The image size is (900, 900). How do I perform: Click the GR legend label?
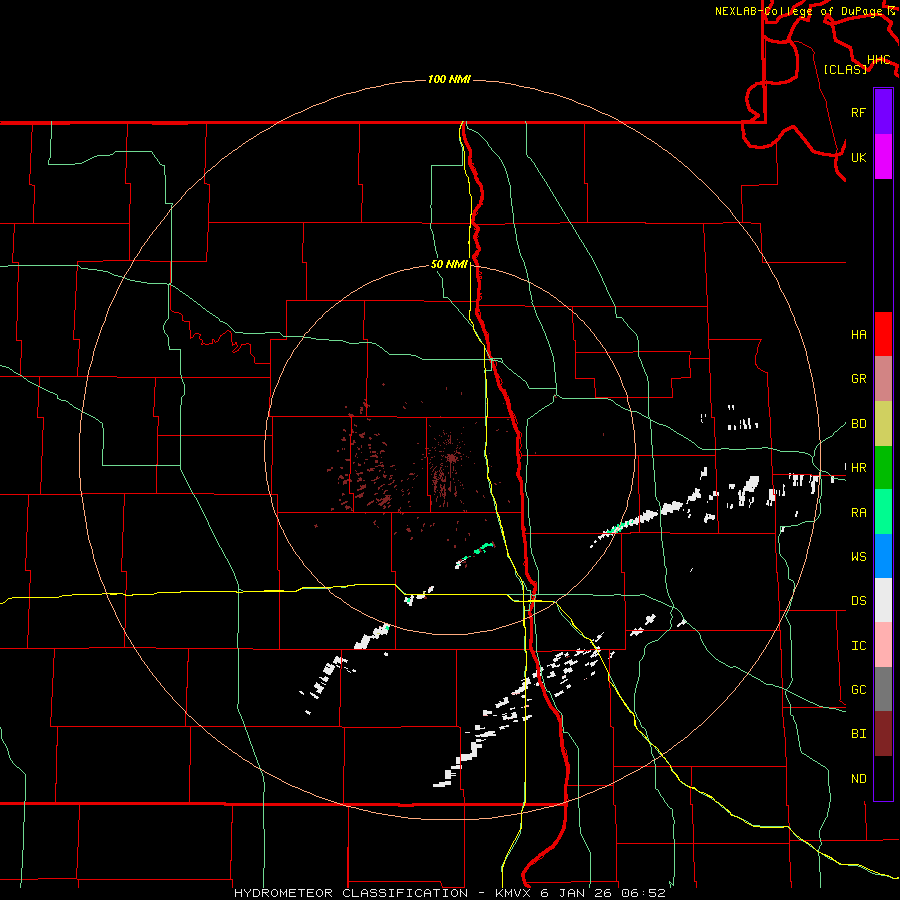tap(858, 379)
